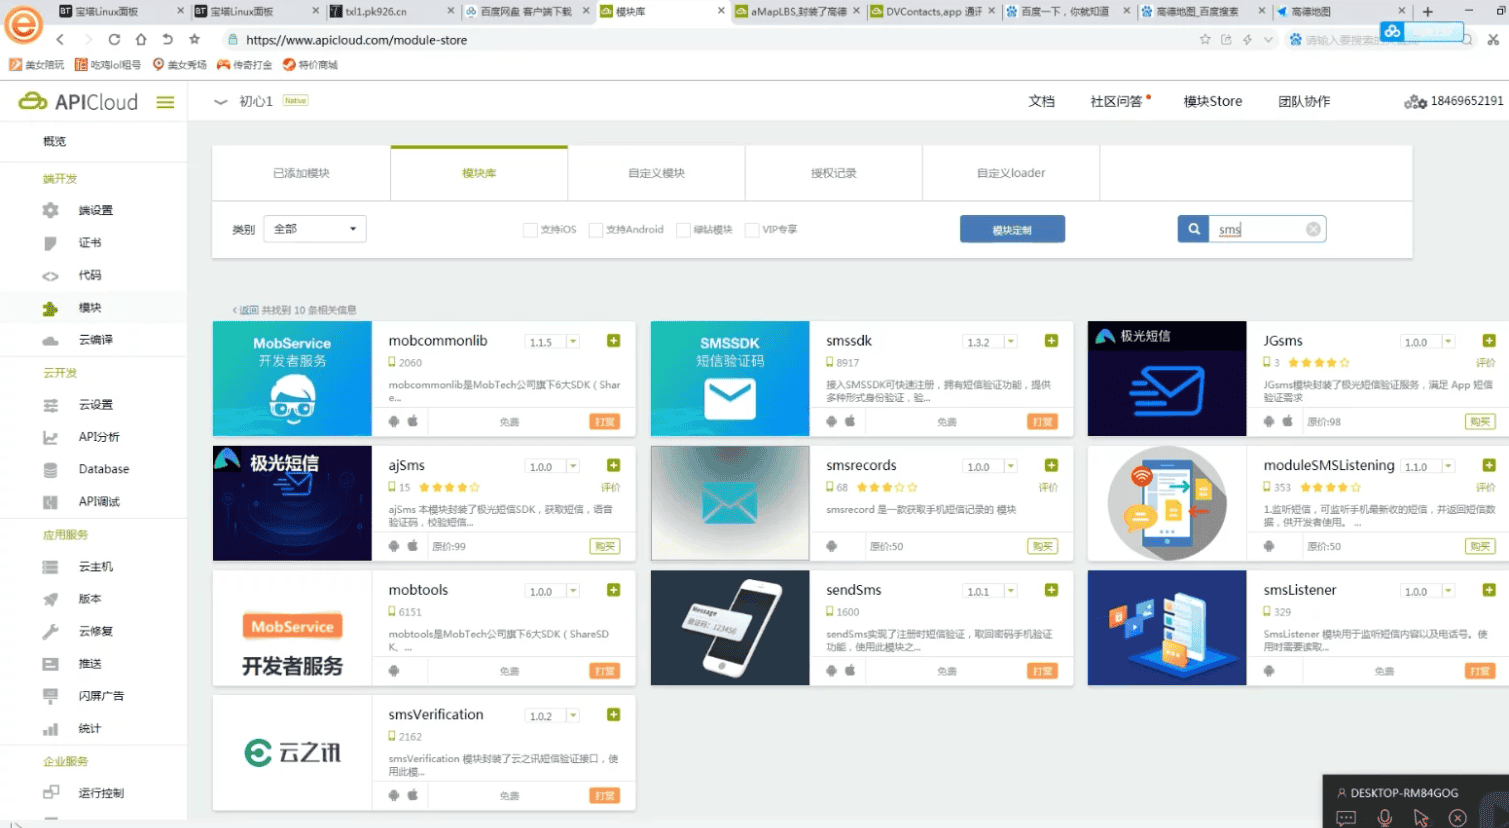This screenshot has height=828, width=1509.
Task: Click 返回 back link above results
Action: pyautogui.click(x=246, y=310)
